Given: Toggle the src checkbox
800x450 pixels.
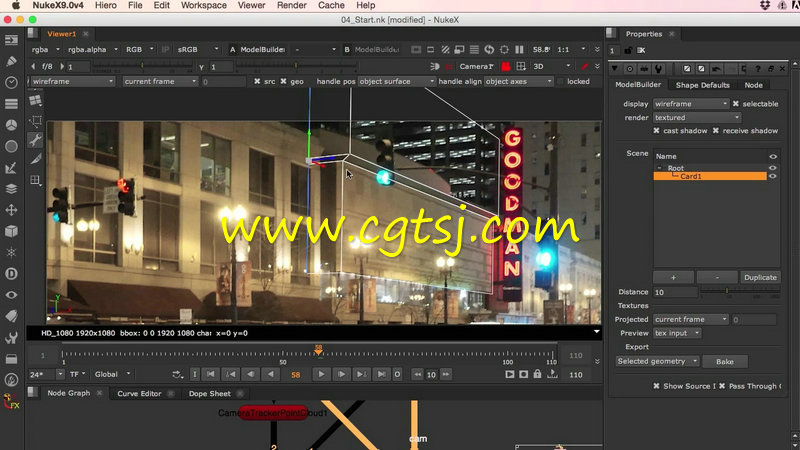Looking at the screenshot, I should (x=257, y=81).
